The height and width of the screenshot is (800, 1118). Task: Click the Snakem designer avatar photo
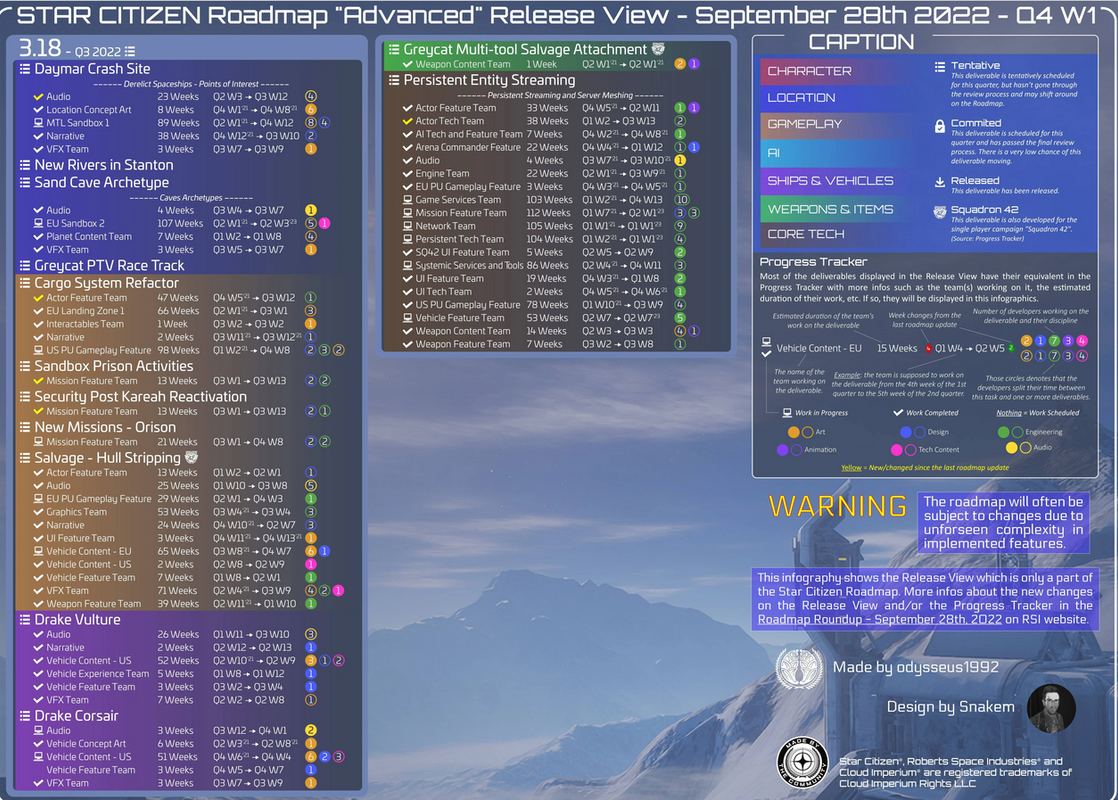(x=1051, y=708)
